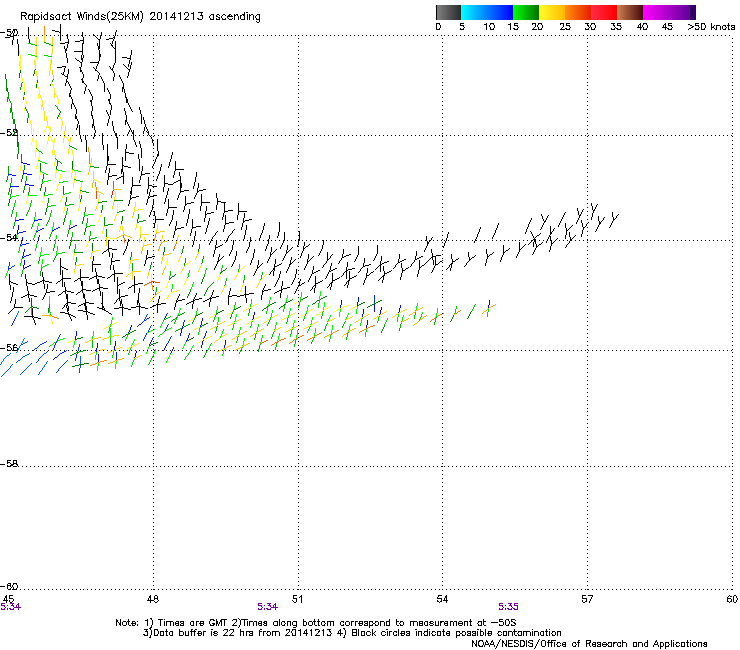Click the '40' label under the color bar

coord(642,27)
